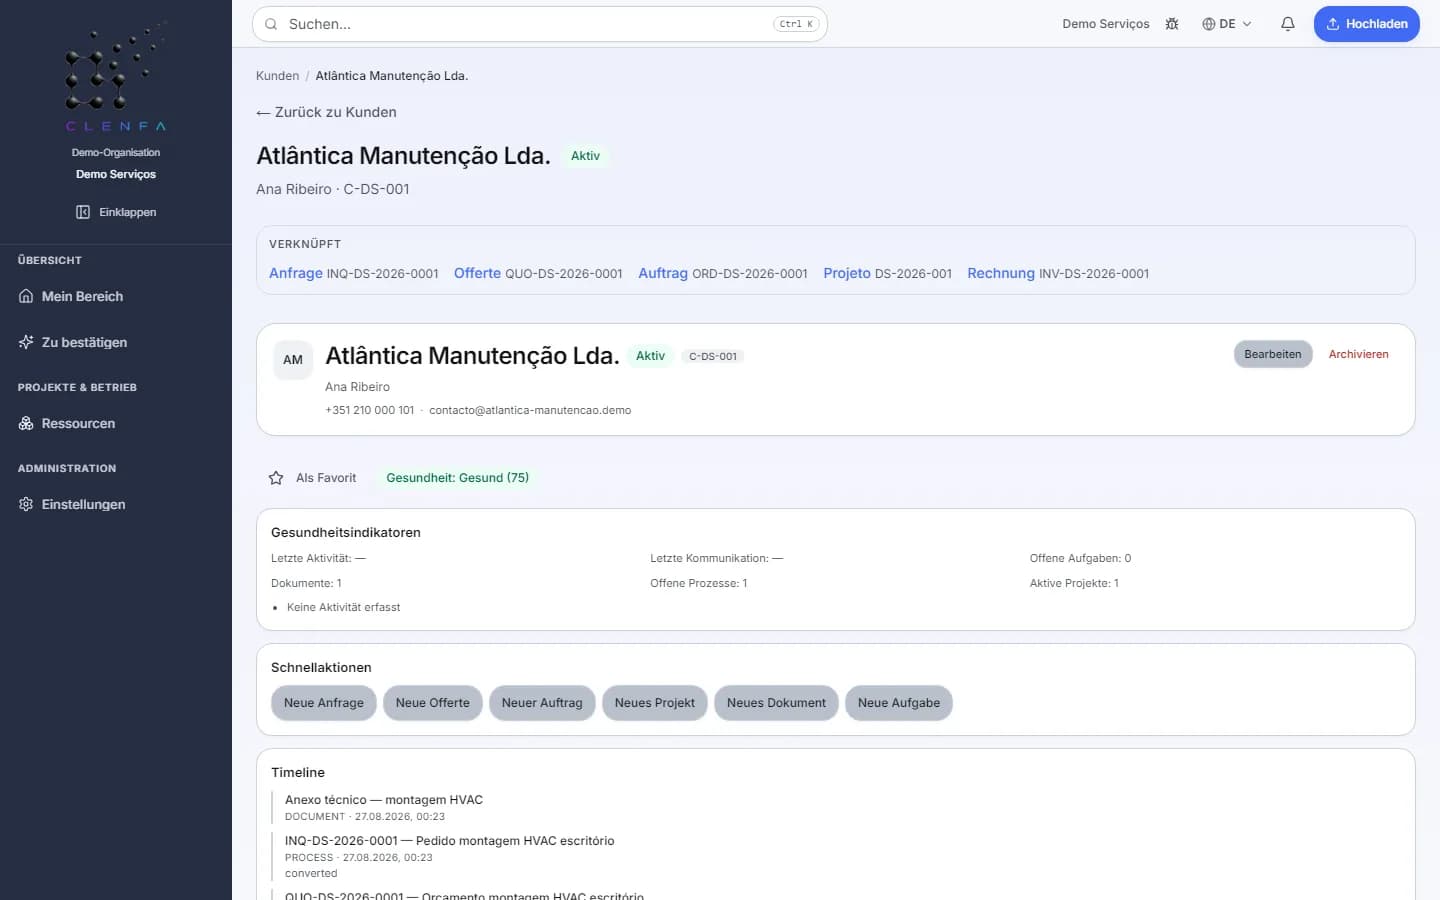Click the Neues Projekt quick action
1440x900 pixels.
click(655, 703)
